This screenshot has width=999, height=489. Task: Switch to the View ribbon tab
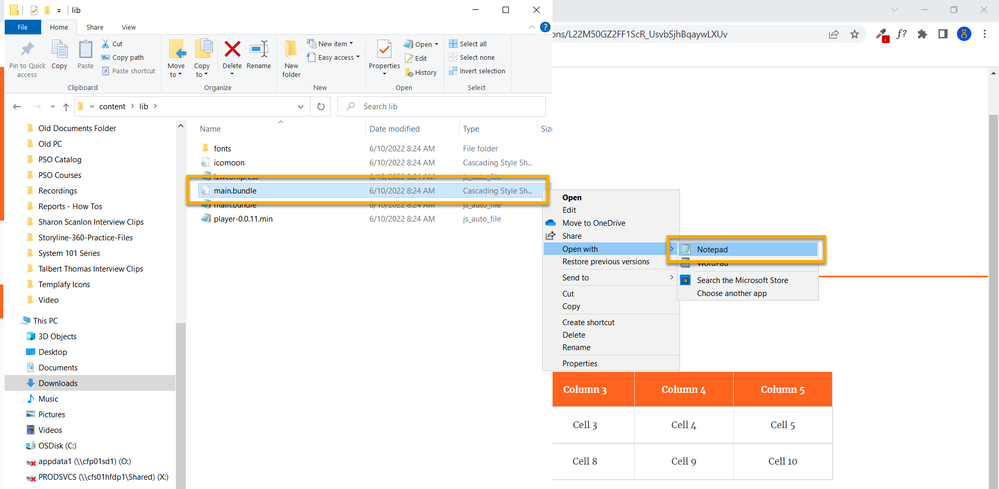pos(128,27)
